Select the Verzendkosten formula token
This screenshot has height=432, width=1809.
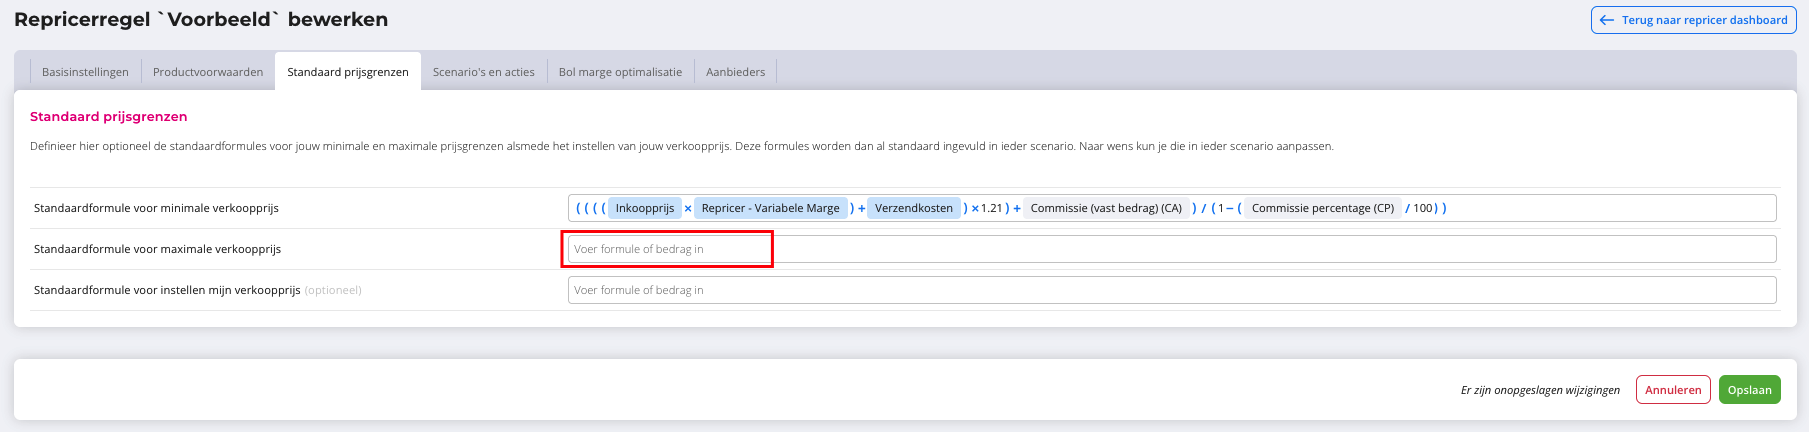click(x=913, y=208)
